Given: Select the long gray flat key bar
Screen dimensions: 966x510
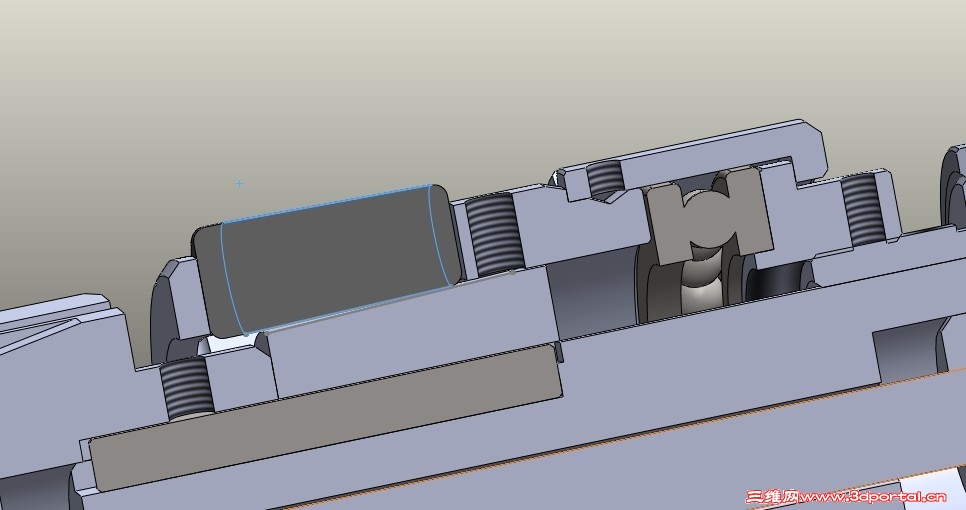Looking at the screenshot, I should coord(326,419).
